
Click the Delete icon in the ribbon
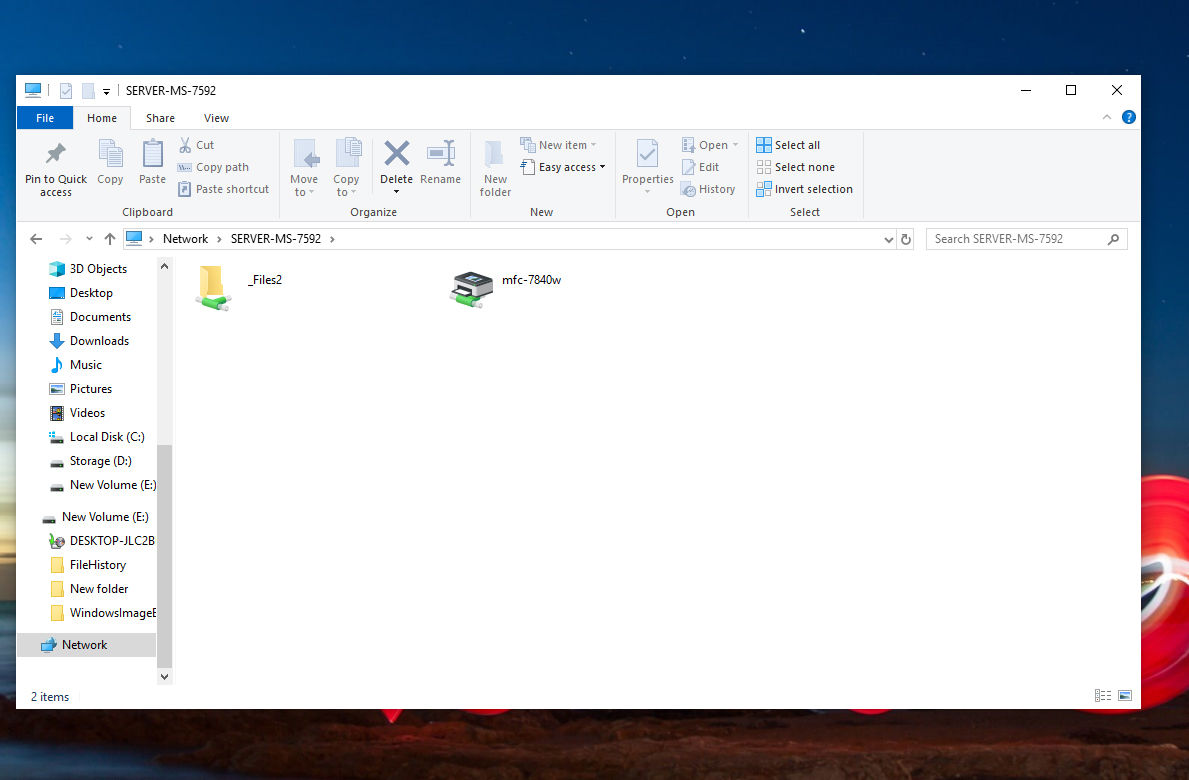397,154
